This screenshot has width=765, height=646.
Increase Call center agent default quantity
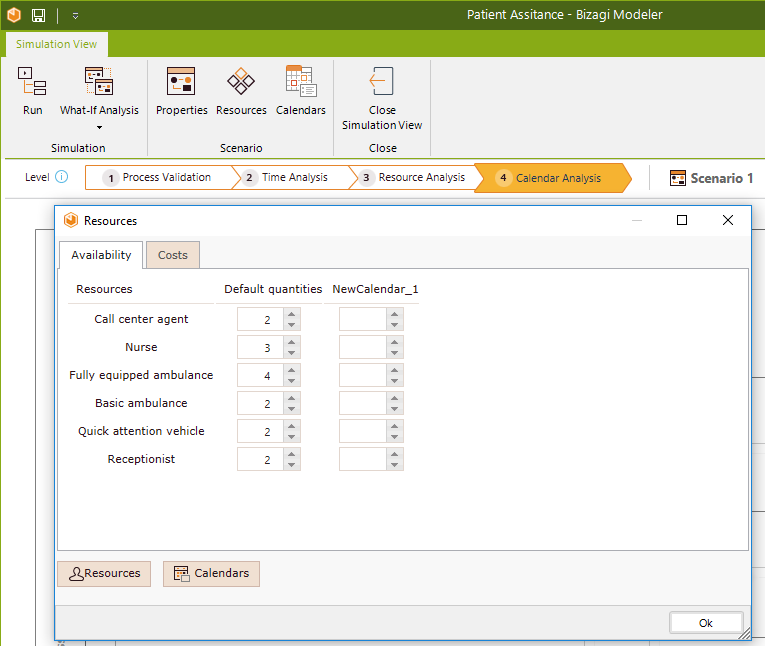[x=291, y=314]
